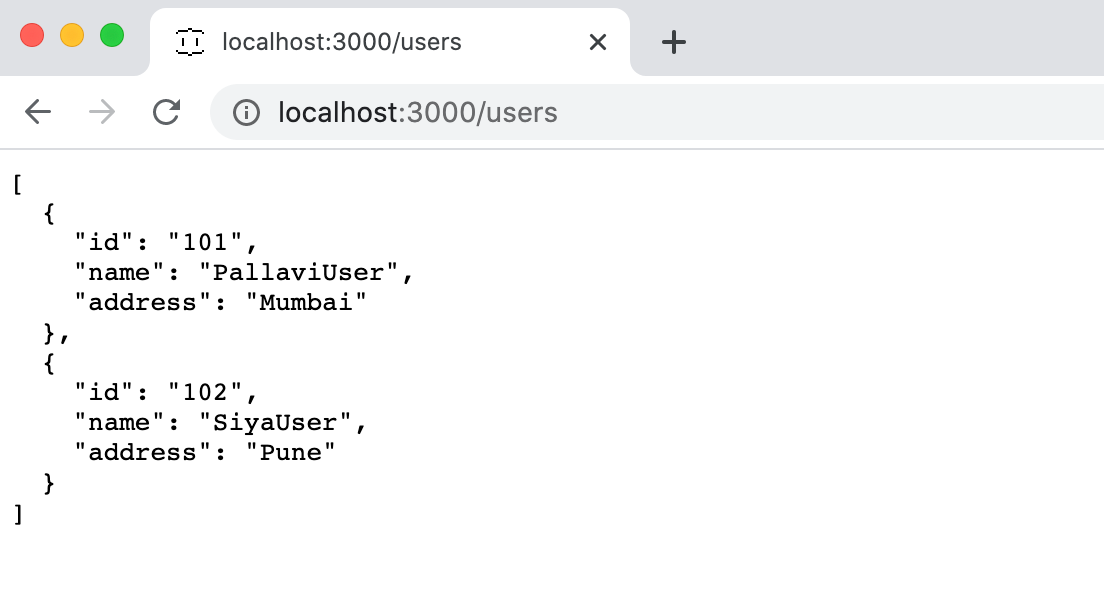Open site information via the info icon

tap(246, 112)
